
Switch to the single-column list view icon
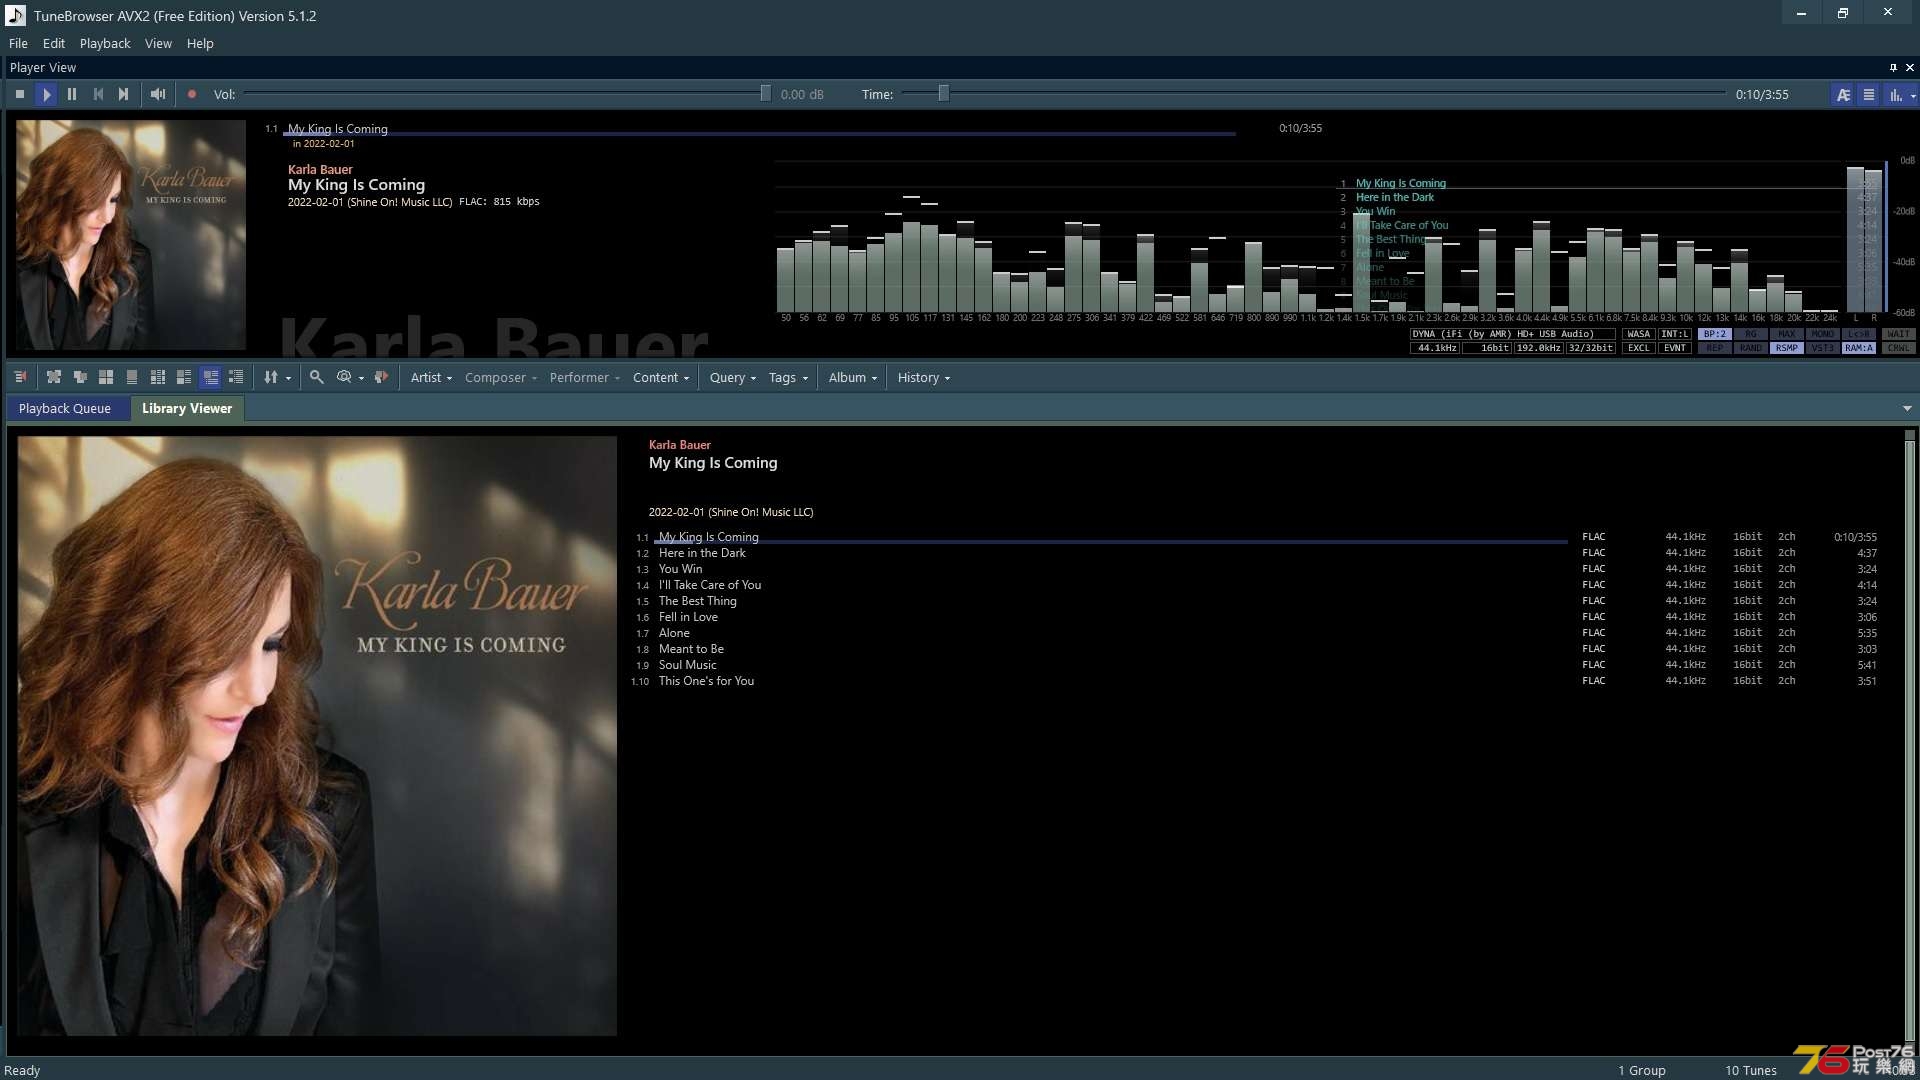click(132, 377)
